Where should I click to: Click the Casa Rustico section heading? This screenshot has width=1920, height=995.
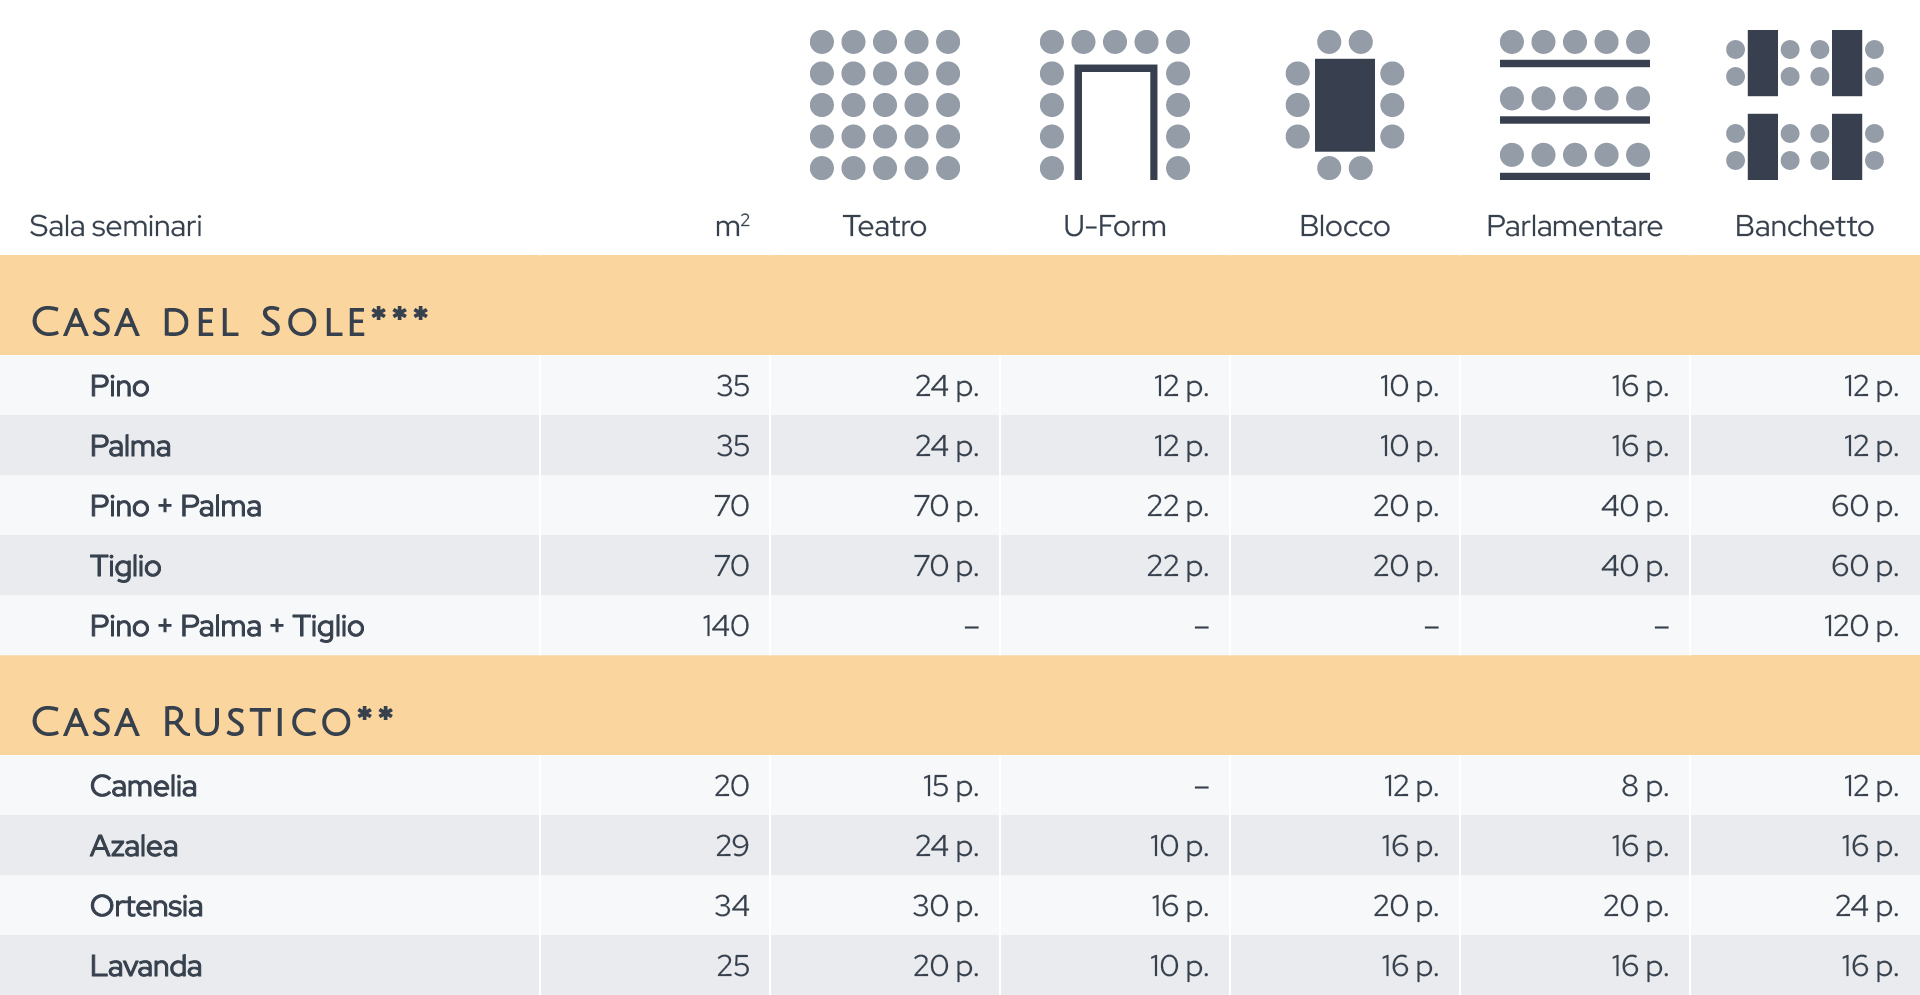213,722
